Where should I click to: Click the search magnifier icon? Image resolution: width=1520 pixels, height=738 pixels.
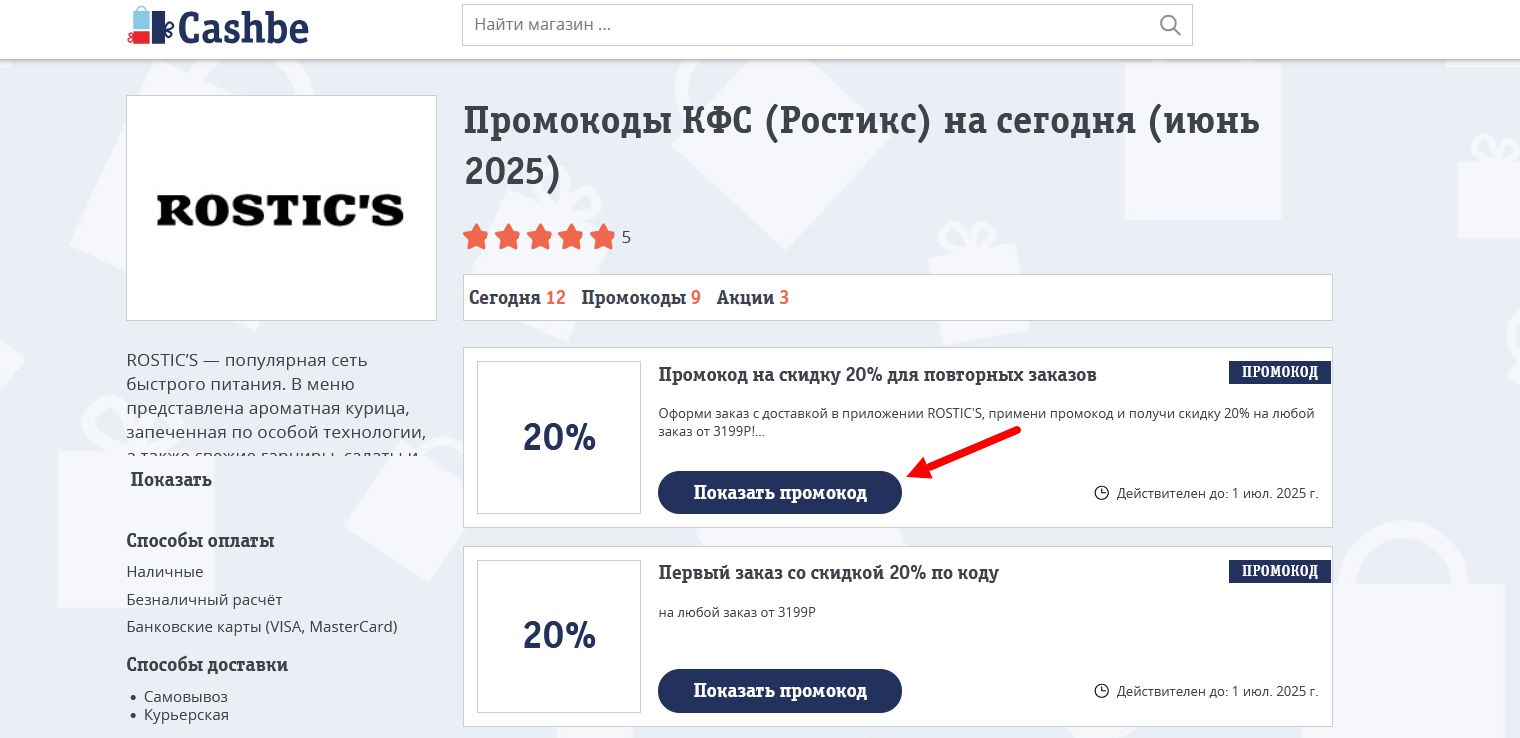(1170, 25)
